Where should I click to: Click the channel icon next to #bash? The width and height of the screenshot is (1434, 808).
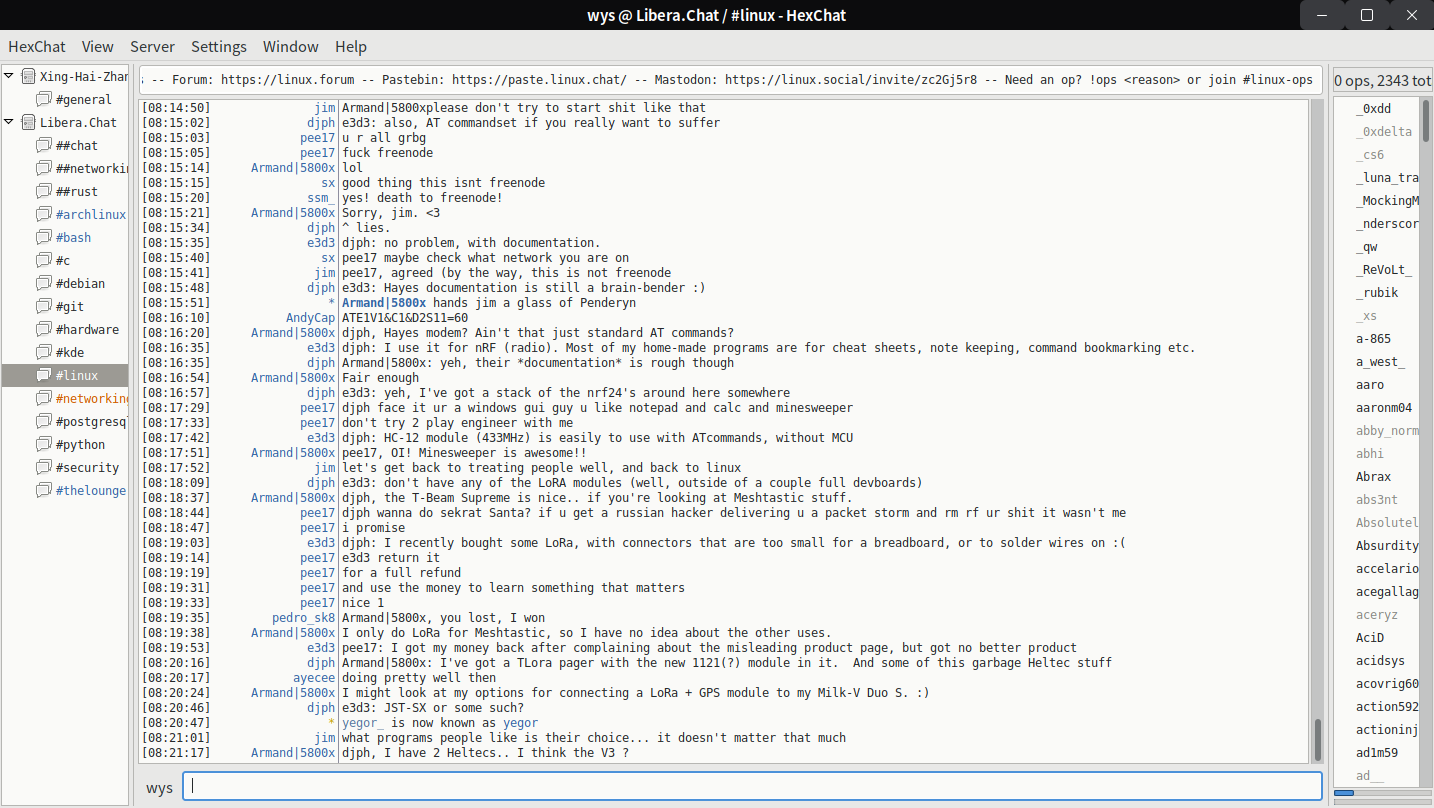[x=43, y=237]
